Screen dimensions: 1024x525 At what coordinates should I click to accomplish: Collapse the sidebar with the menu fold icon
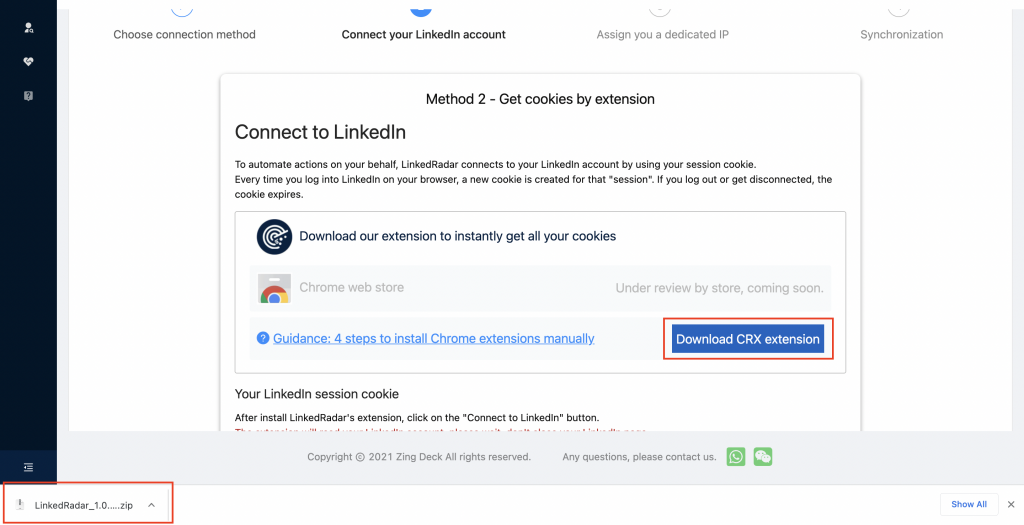(x=29, y=467)
